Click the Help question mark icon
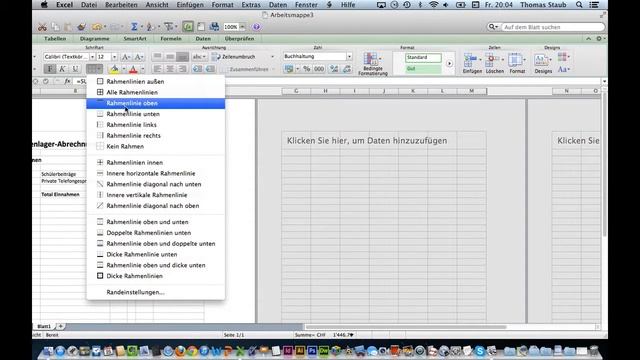This screenshot has width=640, height=360. pyautogui.click(x=256, y=27)
